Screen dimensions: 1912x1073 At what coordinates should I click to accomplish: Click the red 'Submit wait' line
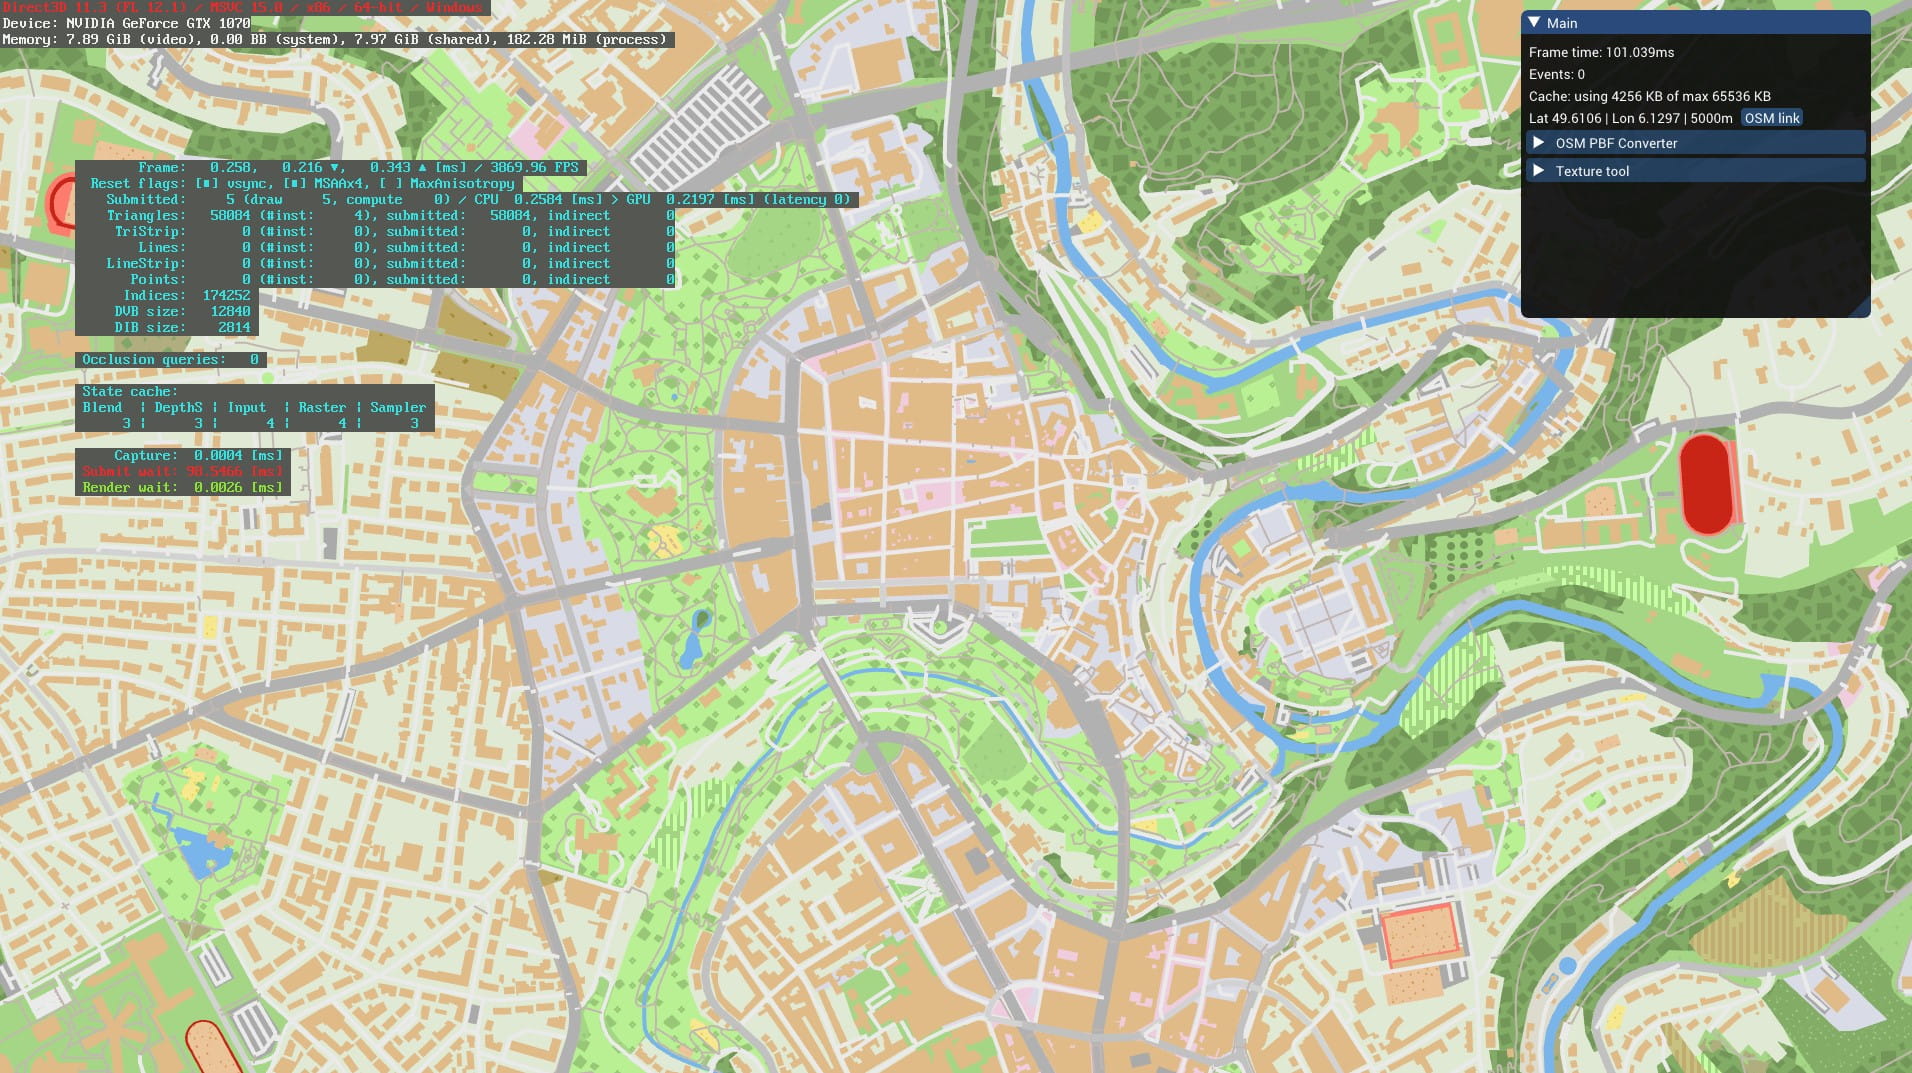tap(183, 471)
